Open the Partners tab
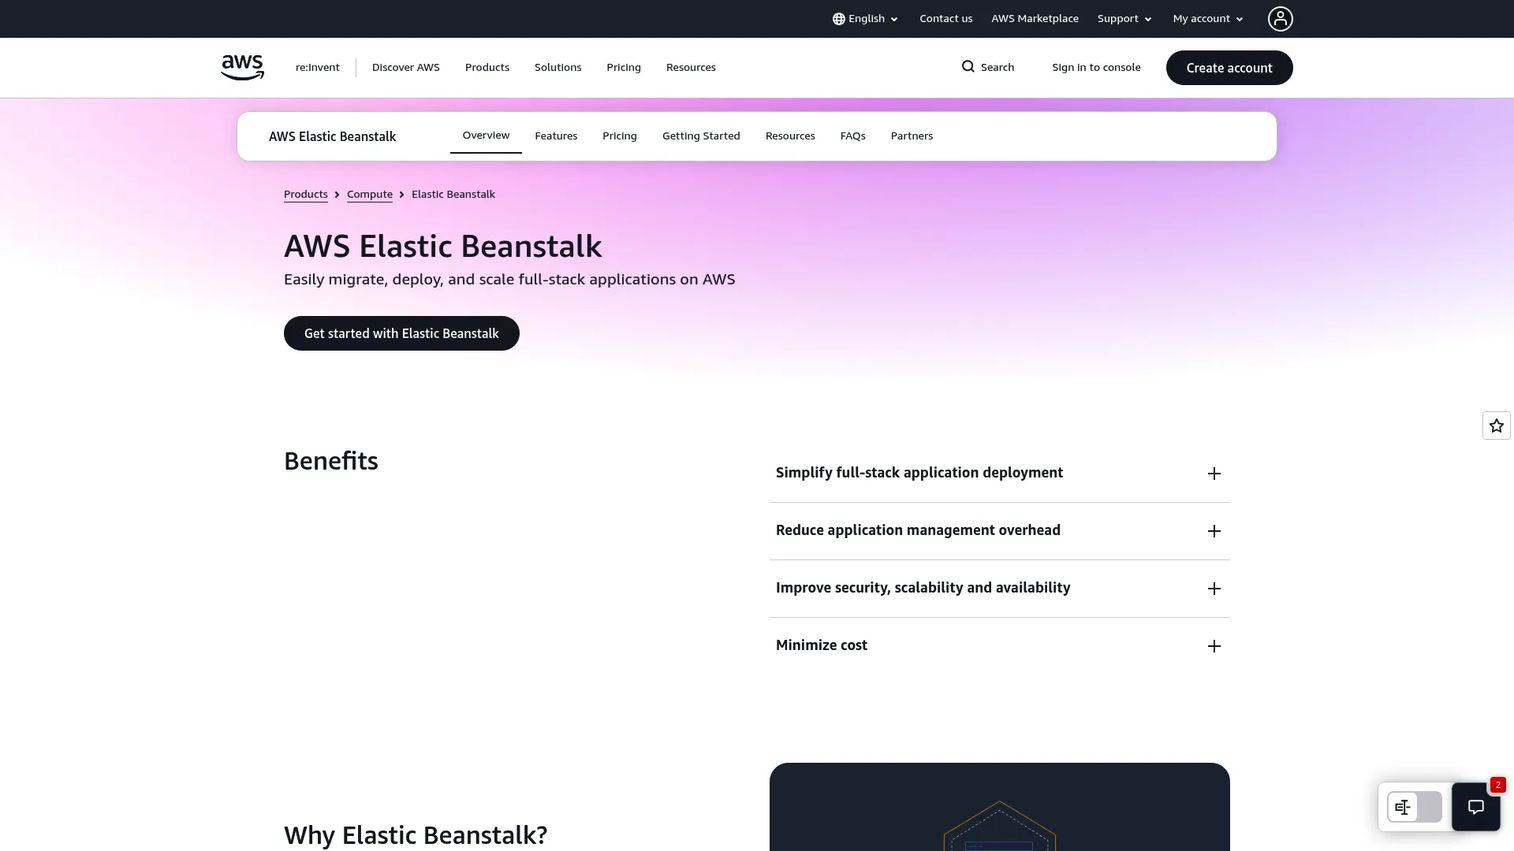1514x851 pixels. (912, 136)
